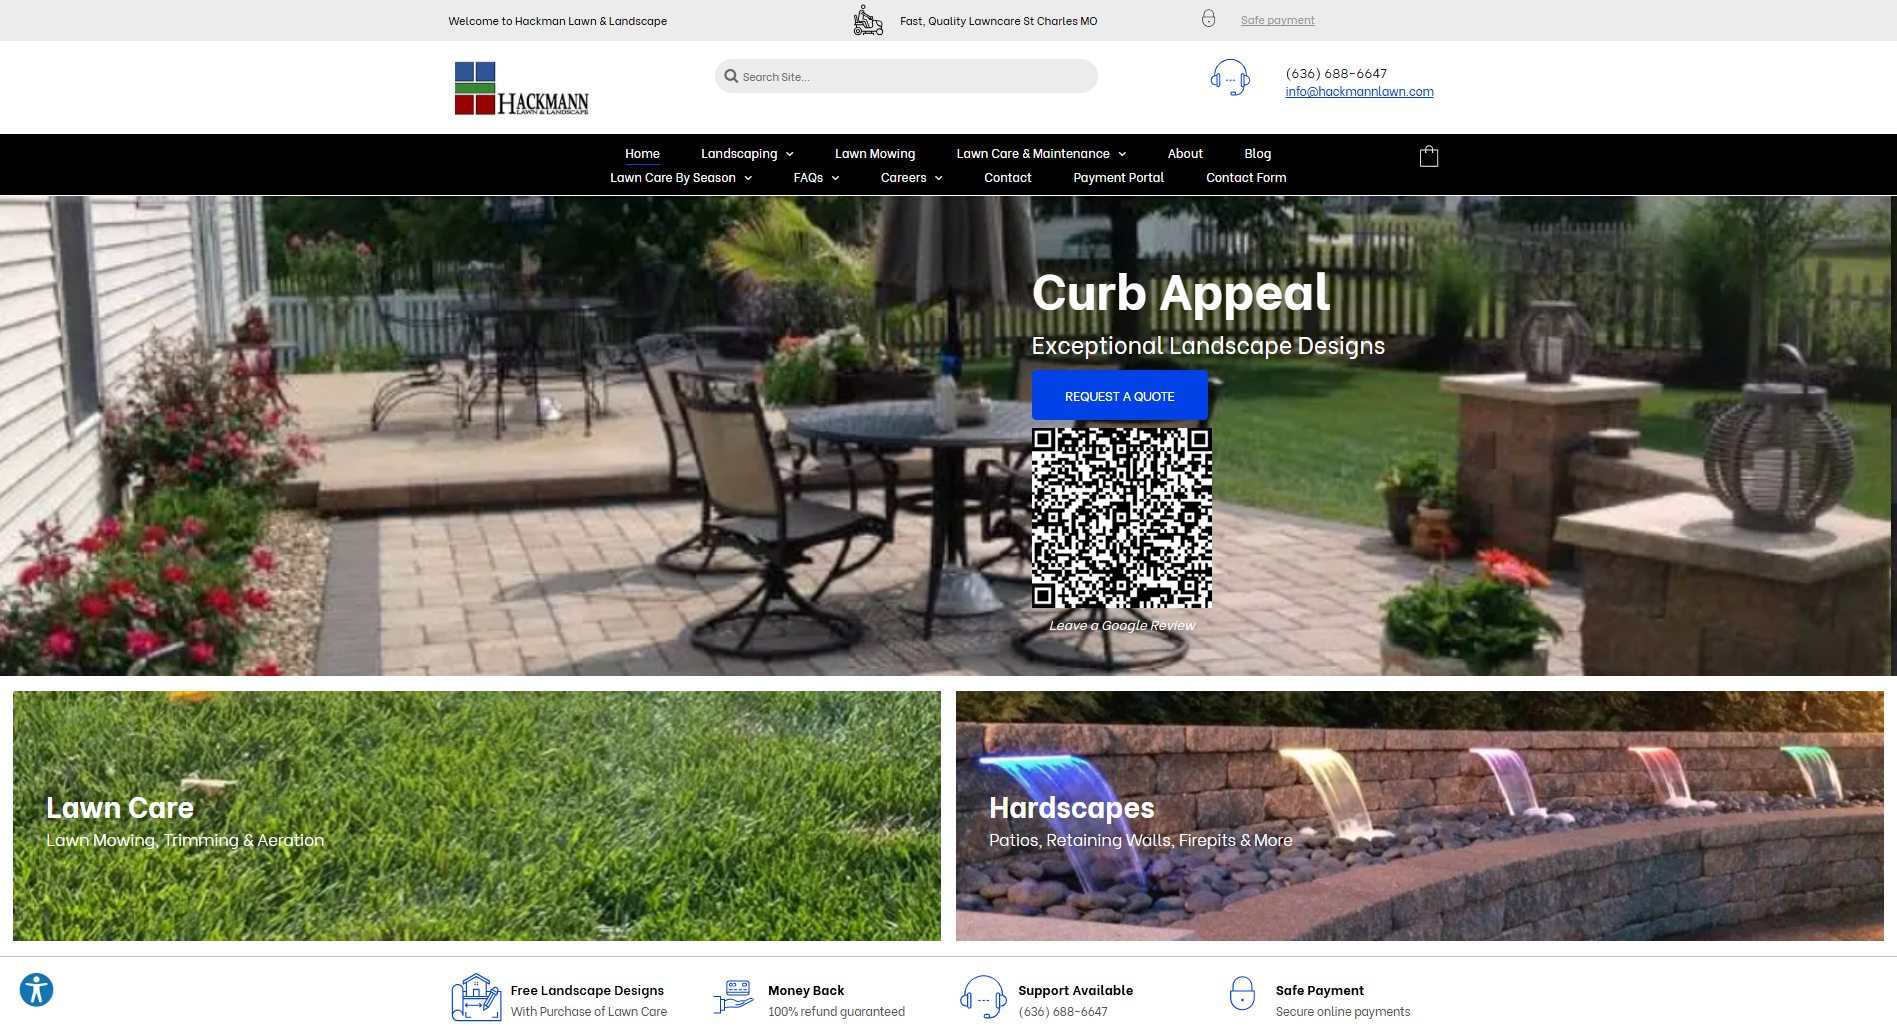The height and width of the screenshot is (1026, 1897).
Task: Click the Curb Appeal hero heading
Action: (1181, 293)
